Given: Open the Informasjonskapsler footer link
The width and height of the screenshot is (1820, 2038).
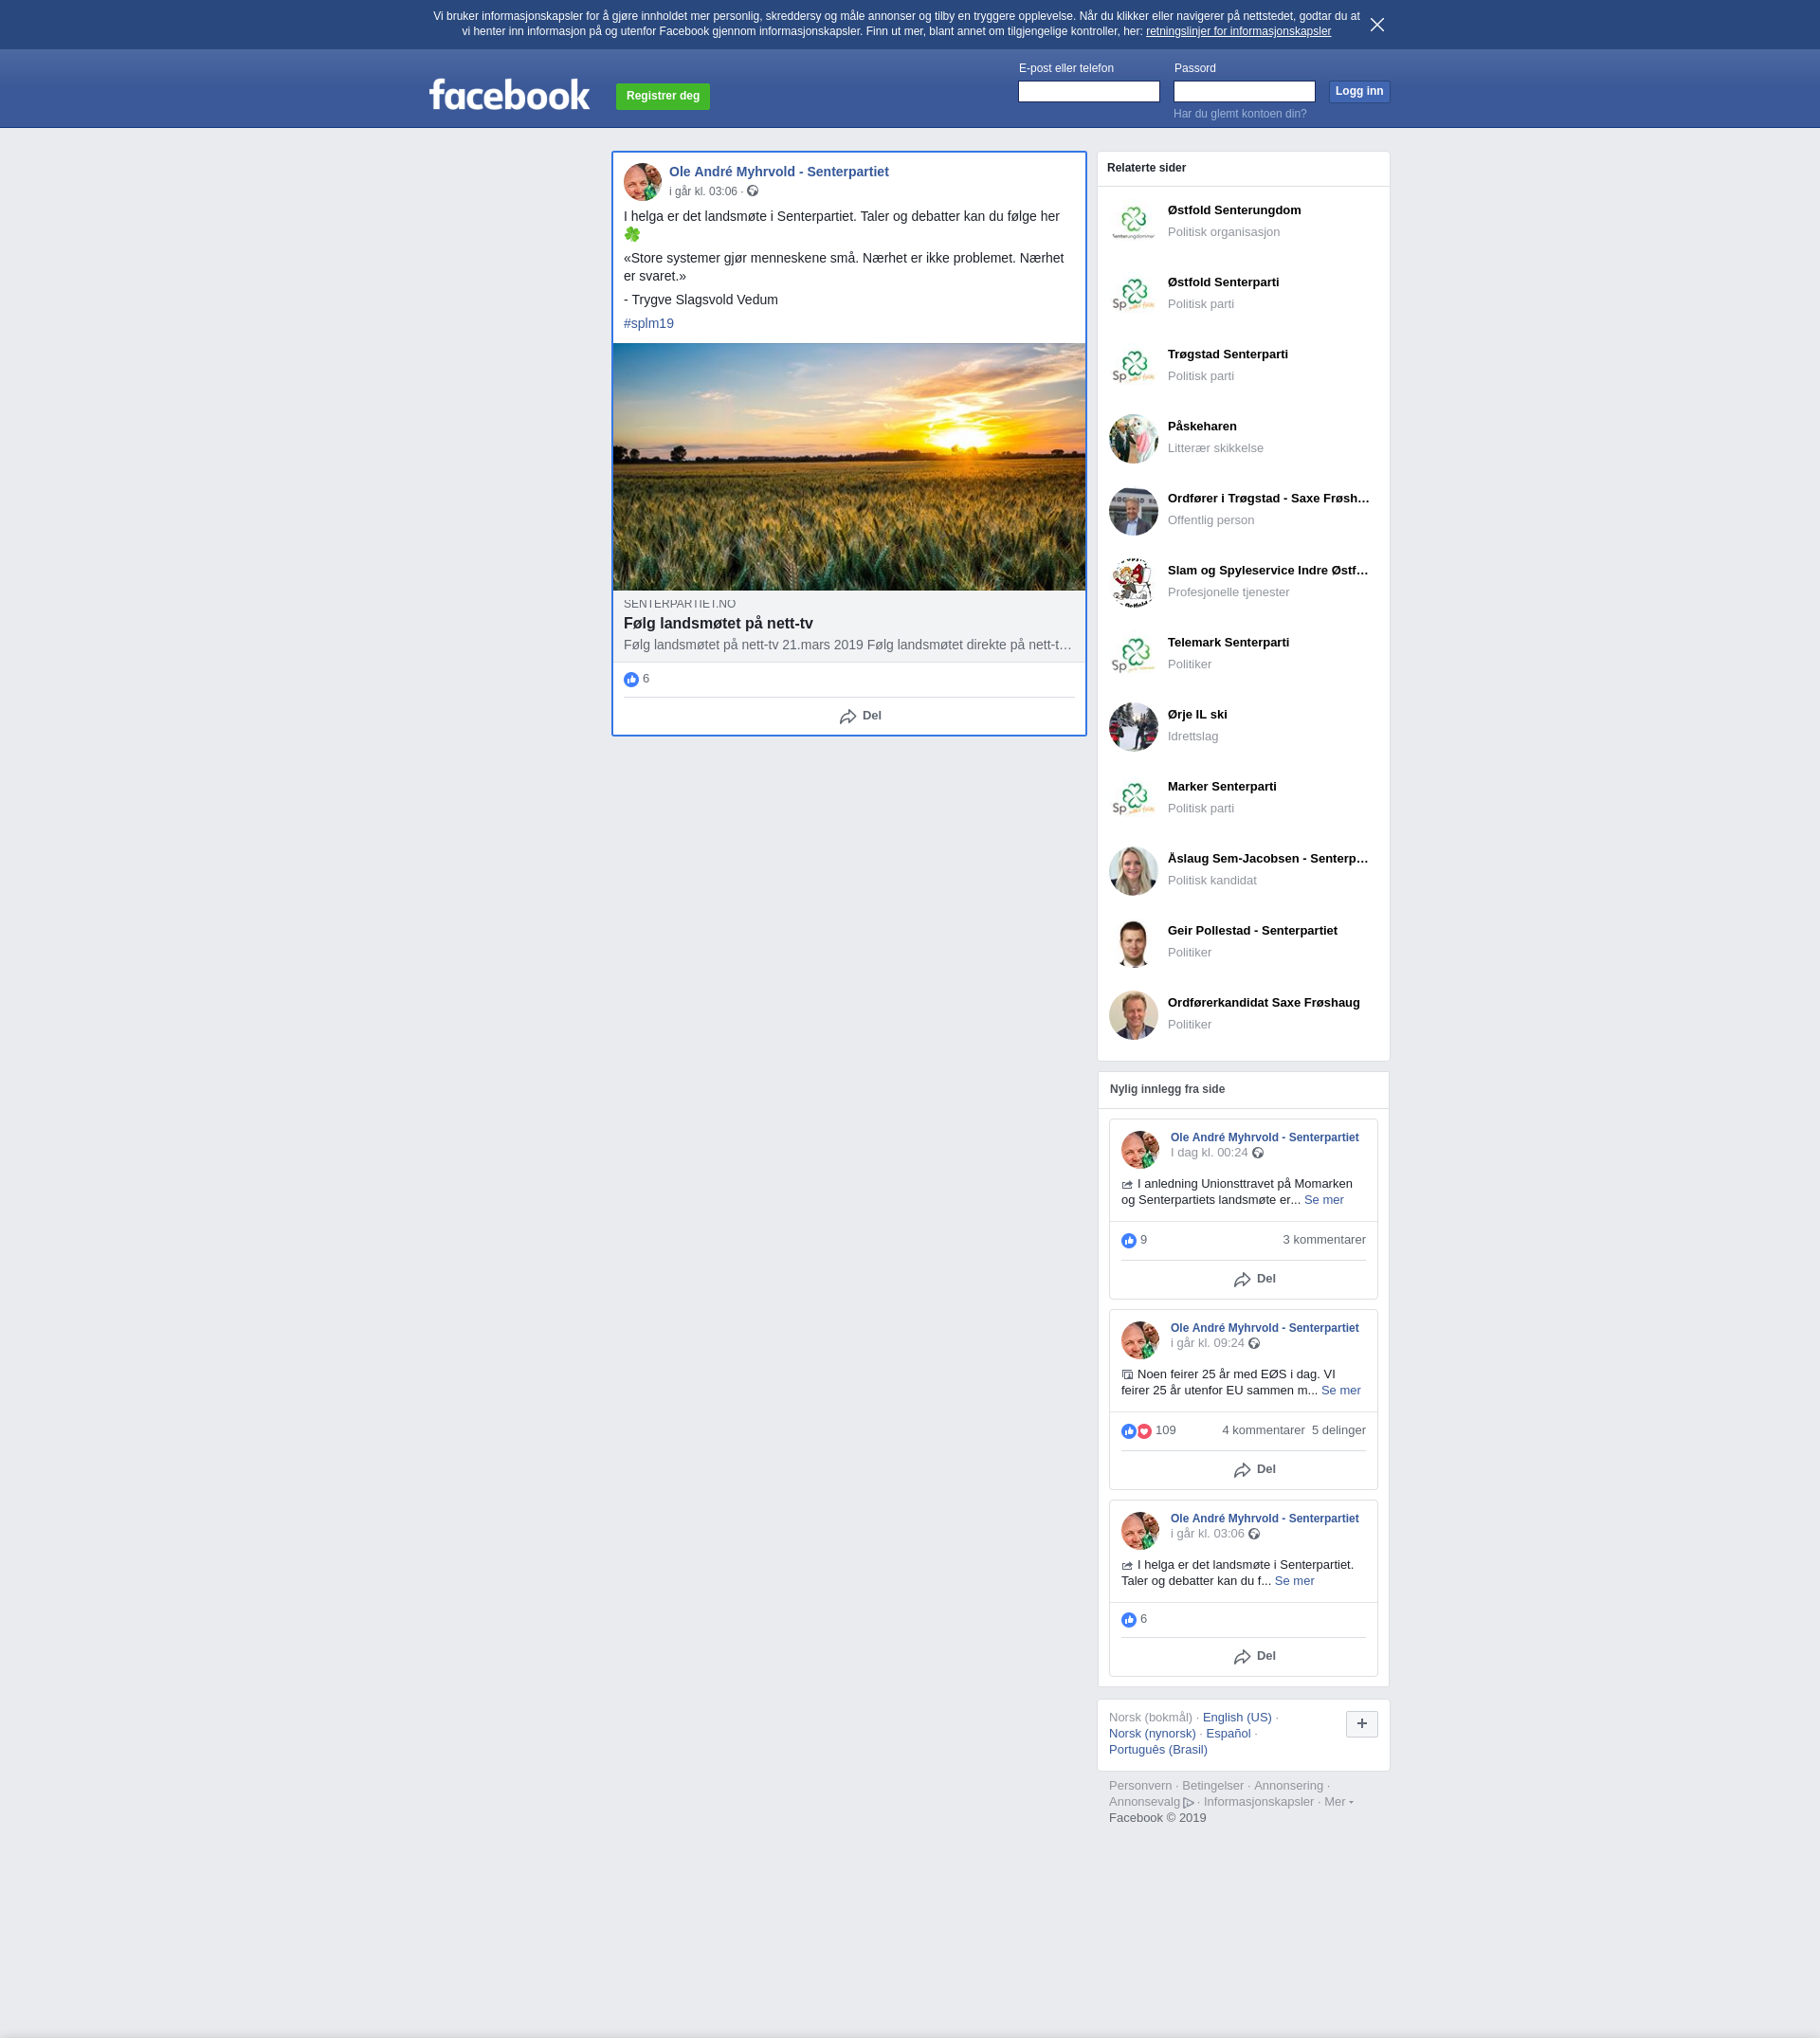Looking at the screenshot, I should click(1258, 1801).
